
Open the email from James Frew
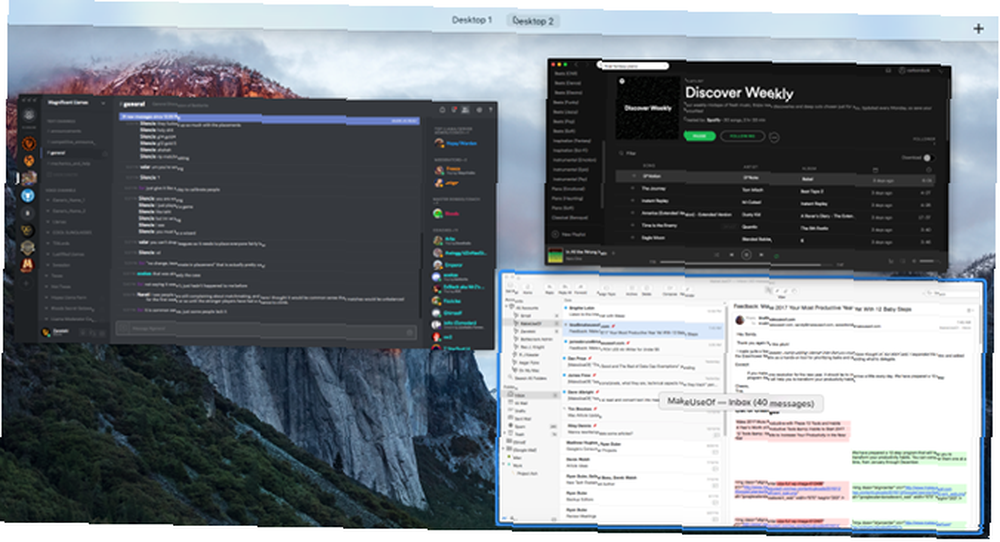(643, 379)
